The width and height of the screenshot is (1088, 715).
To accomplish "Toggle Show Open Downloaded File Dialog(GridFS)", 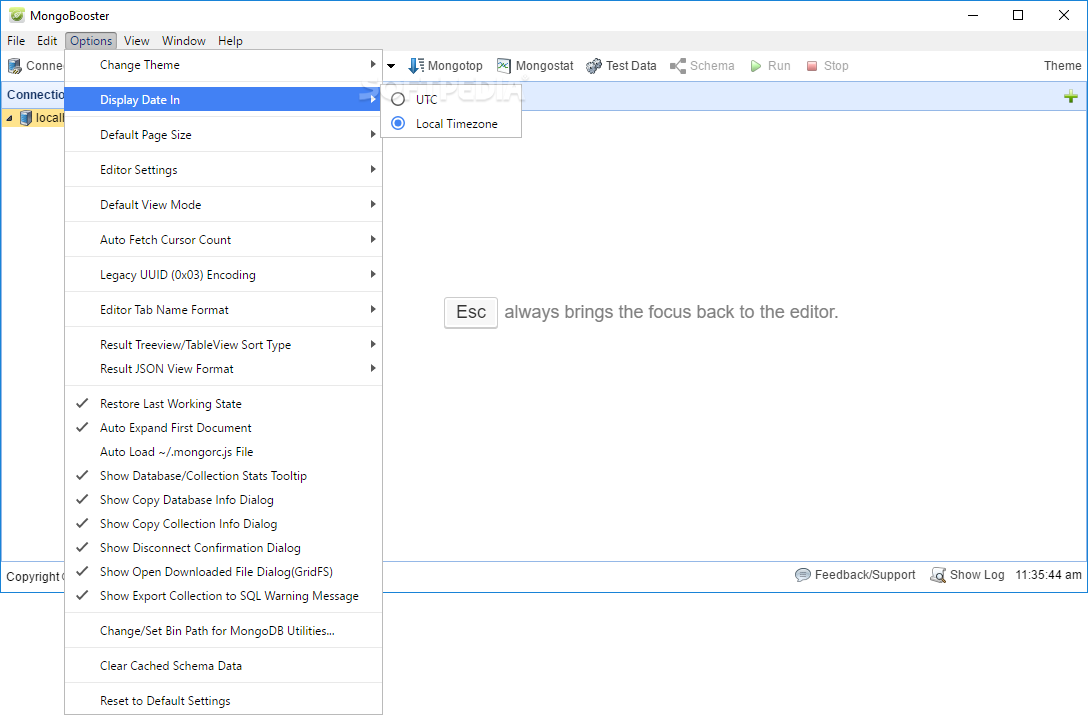I will coord(223,572).
